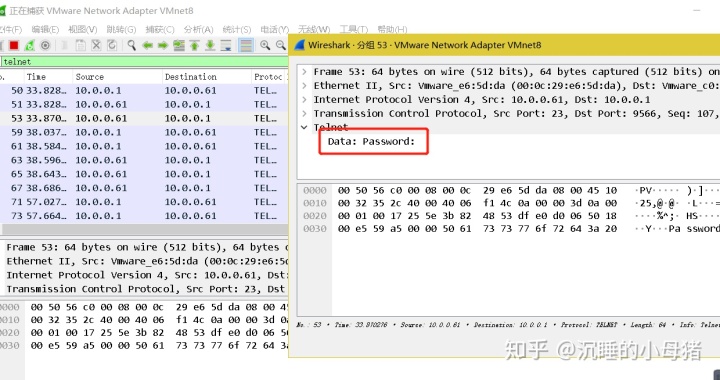Expand Frame 53 row in packet dialog
The width and height of the screenshot is (720, 380).
click(304, 72)
